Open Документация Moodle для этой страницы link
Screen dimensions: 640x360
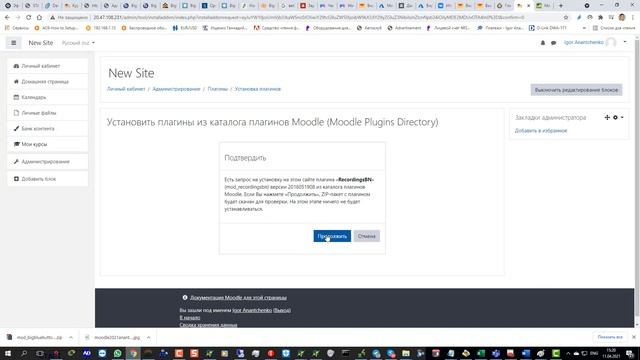(238, 298)
